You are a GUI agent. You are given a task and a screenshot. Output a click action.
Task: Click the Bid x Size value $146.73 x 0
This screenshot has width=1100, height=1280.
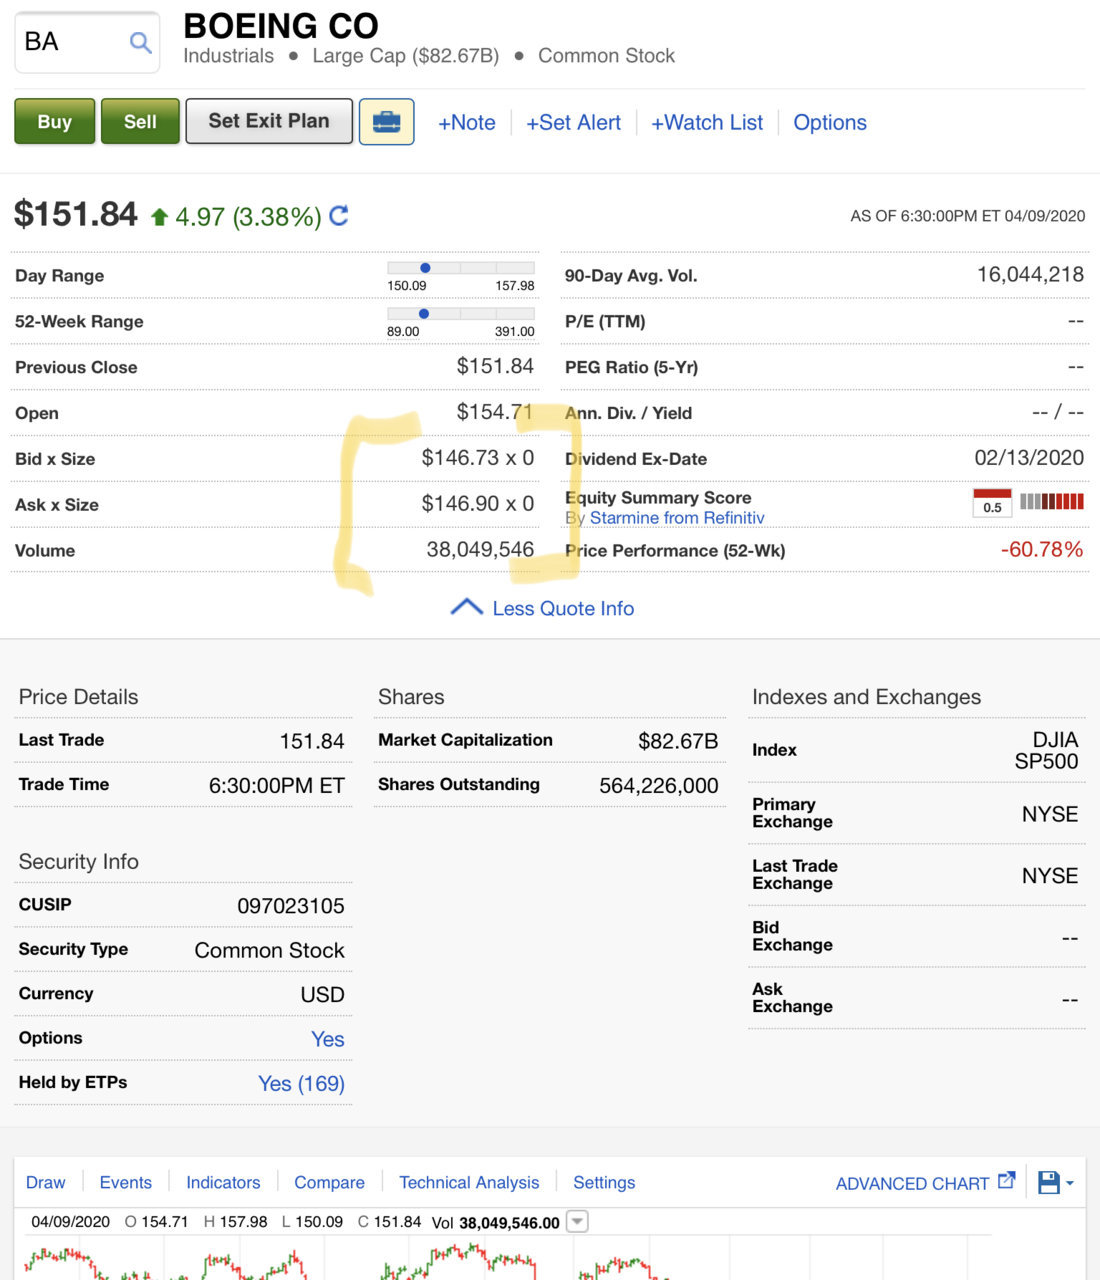pyautogui.click(x=478, y=458)
